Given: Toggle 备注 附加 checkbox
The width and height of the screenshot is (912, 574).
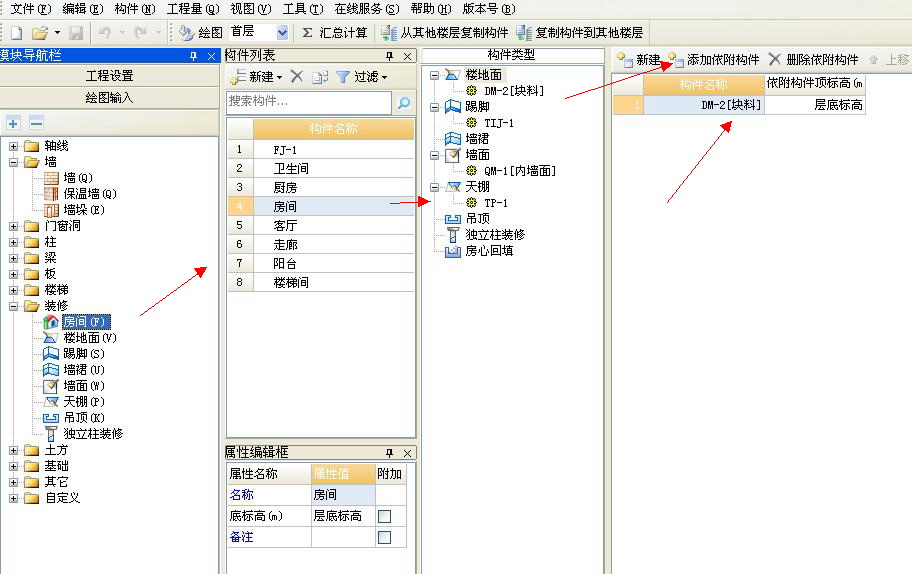Looking at the screenshot, I should pos(384,537).
